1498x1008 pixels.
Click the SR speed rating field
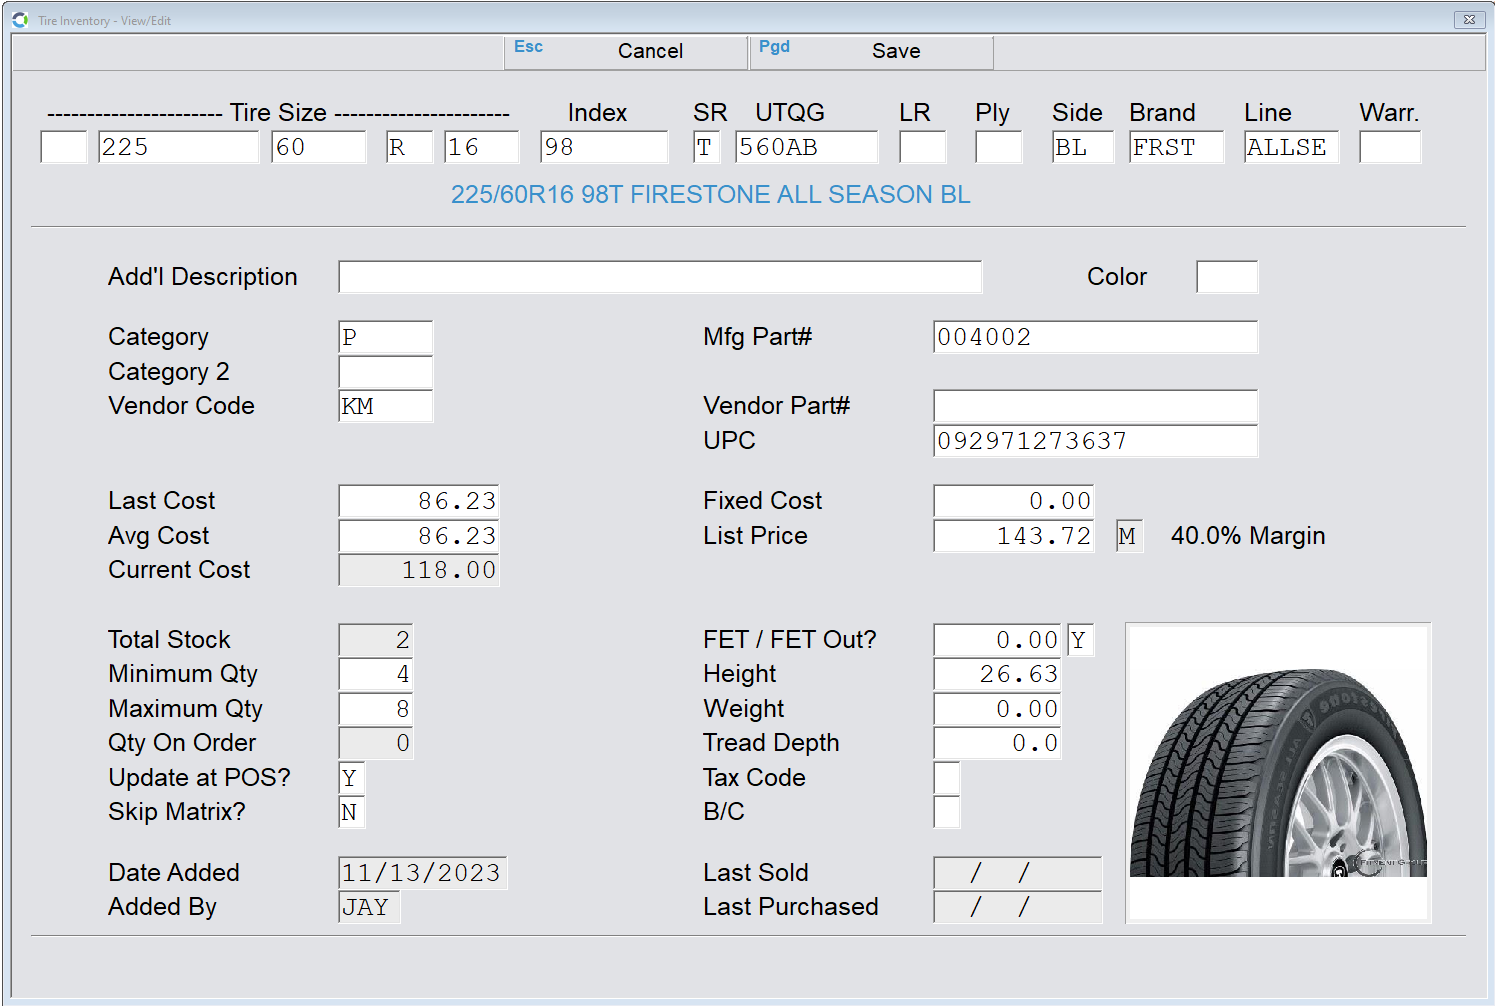tap(706, 147)
